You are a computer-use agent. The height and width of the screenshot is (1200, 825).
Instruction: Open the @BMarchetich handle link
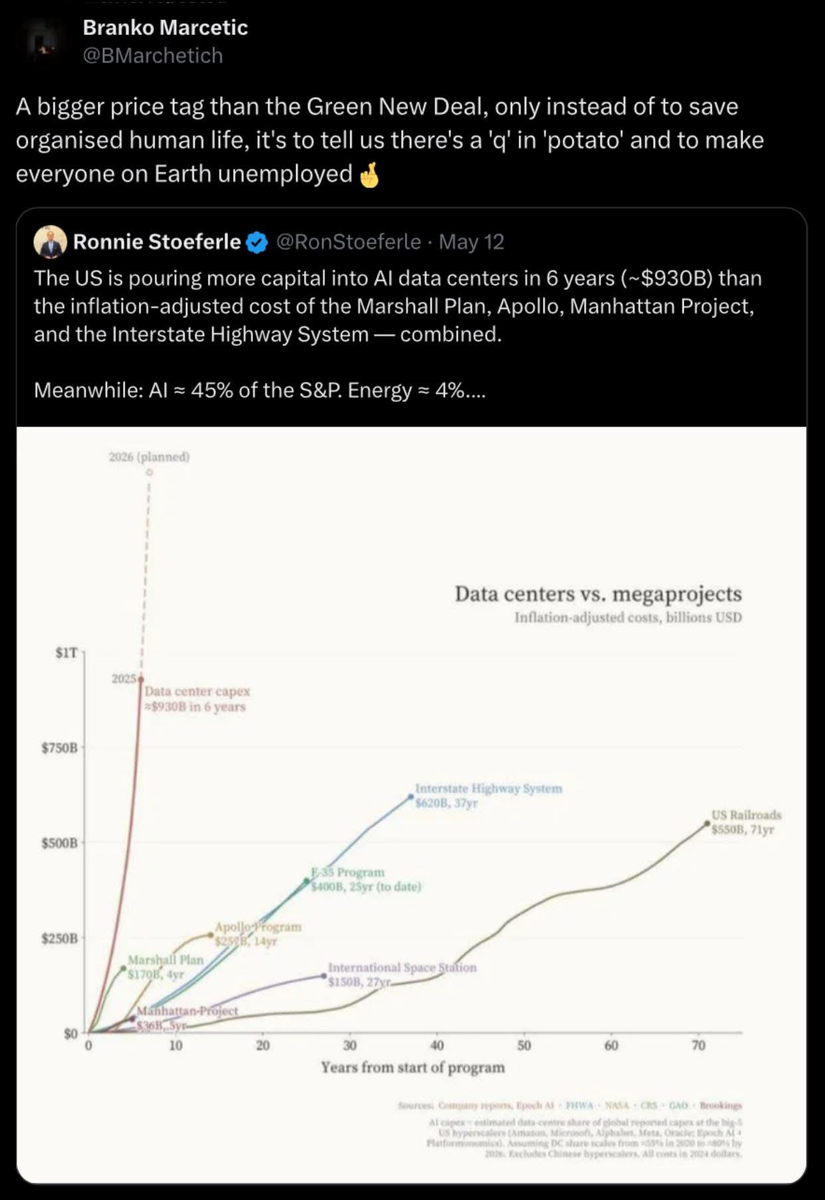pos(152,56)
